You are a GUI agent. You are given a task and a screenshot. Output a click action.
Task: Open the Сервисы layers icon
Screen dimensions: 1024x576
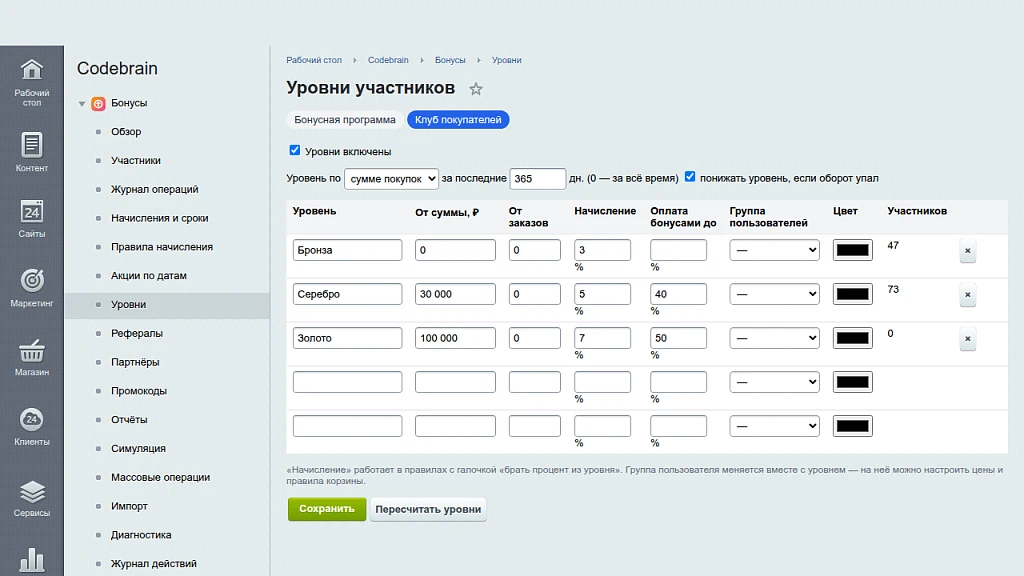(x=31, y=491)
